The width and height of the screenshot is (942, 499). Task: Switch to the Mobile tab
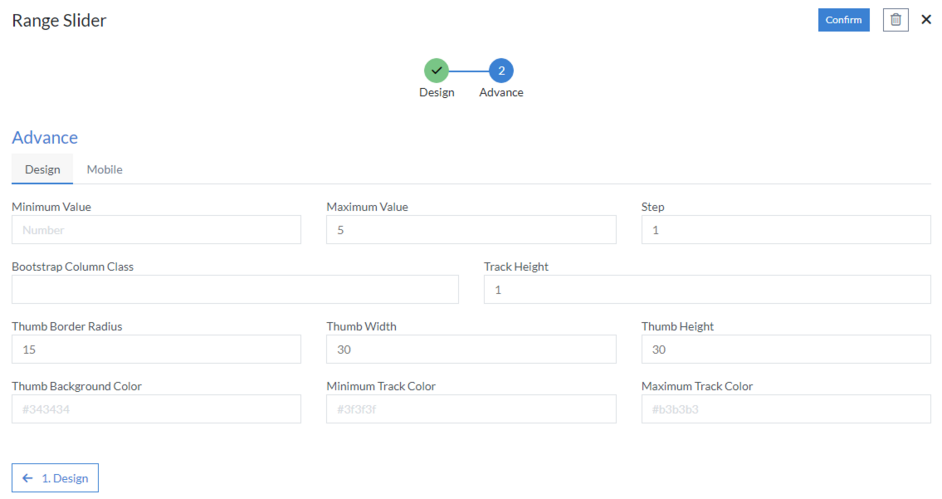[x=104, y=169]
